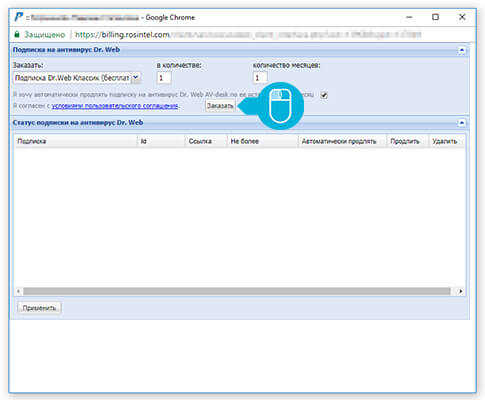Sort by the Id column header
The width and height of the screenshot is (485, 400).
[x=161, y=141]
